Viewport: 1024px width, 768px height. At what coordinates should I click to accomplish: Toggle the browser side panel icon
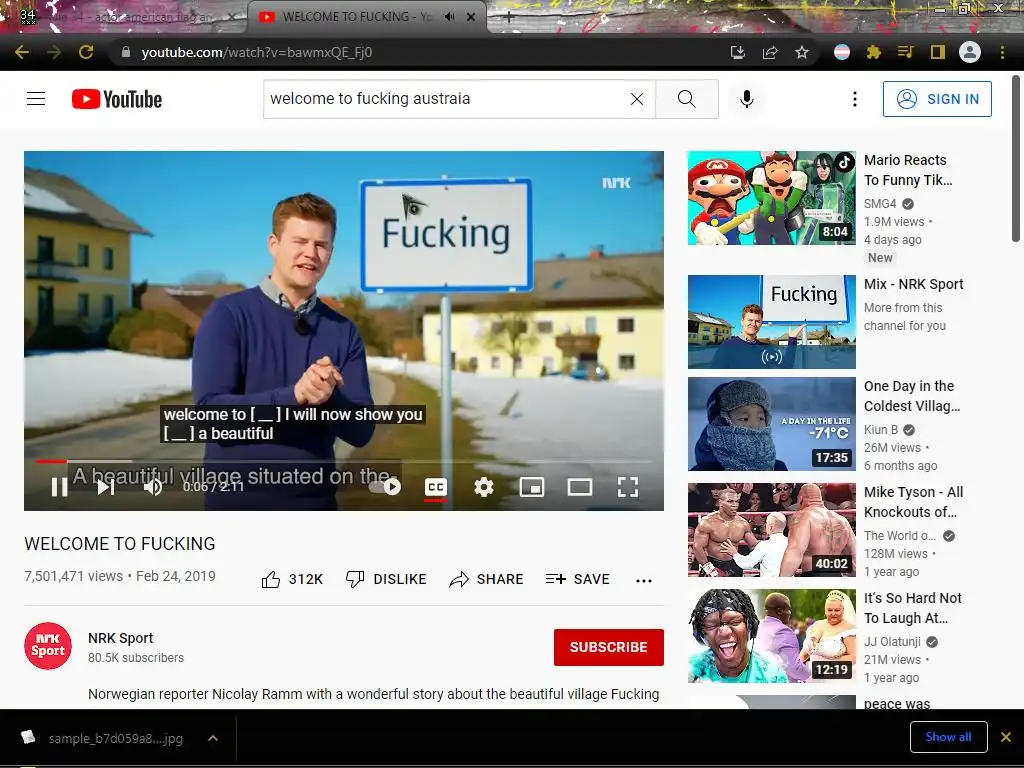tap(938, 52)
